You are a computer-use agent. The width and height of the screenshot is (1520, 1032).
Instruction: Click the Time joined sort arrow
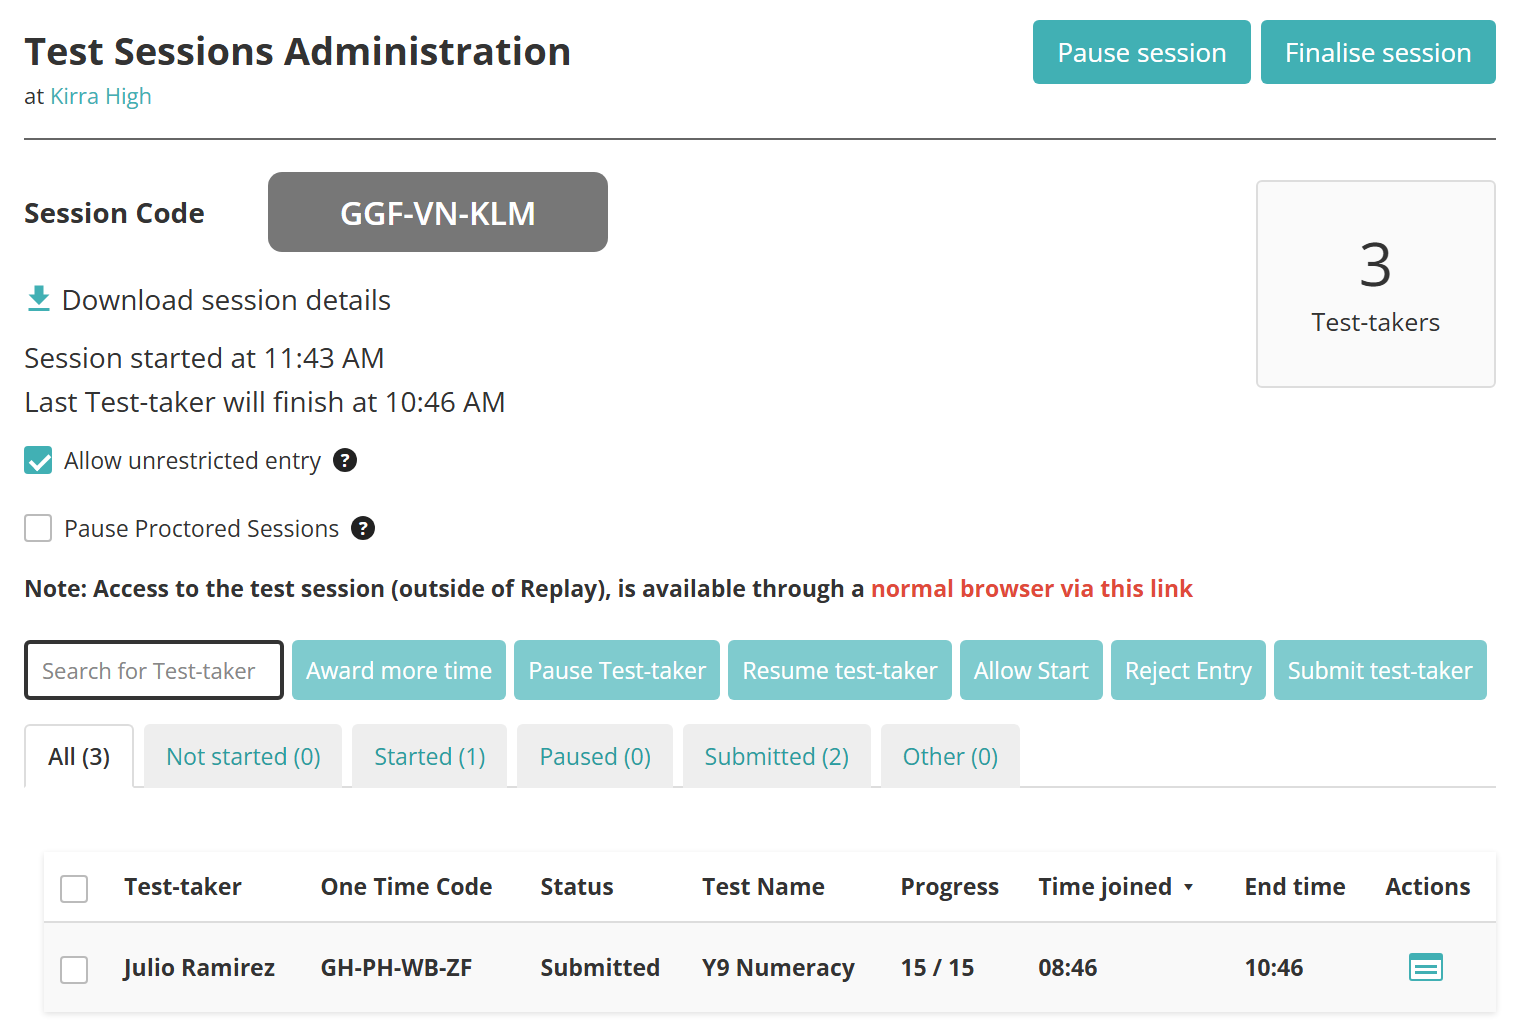click(1188, 887)
